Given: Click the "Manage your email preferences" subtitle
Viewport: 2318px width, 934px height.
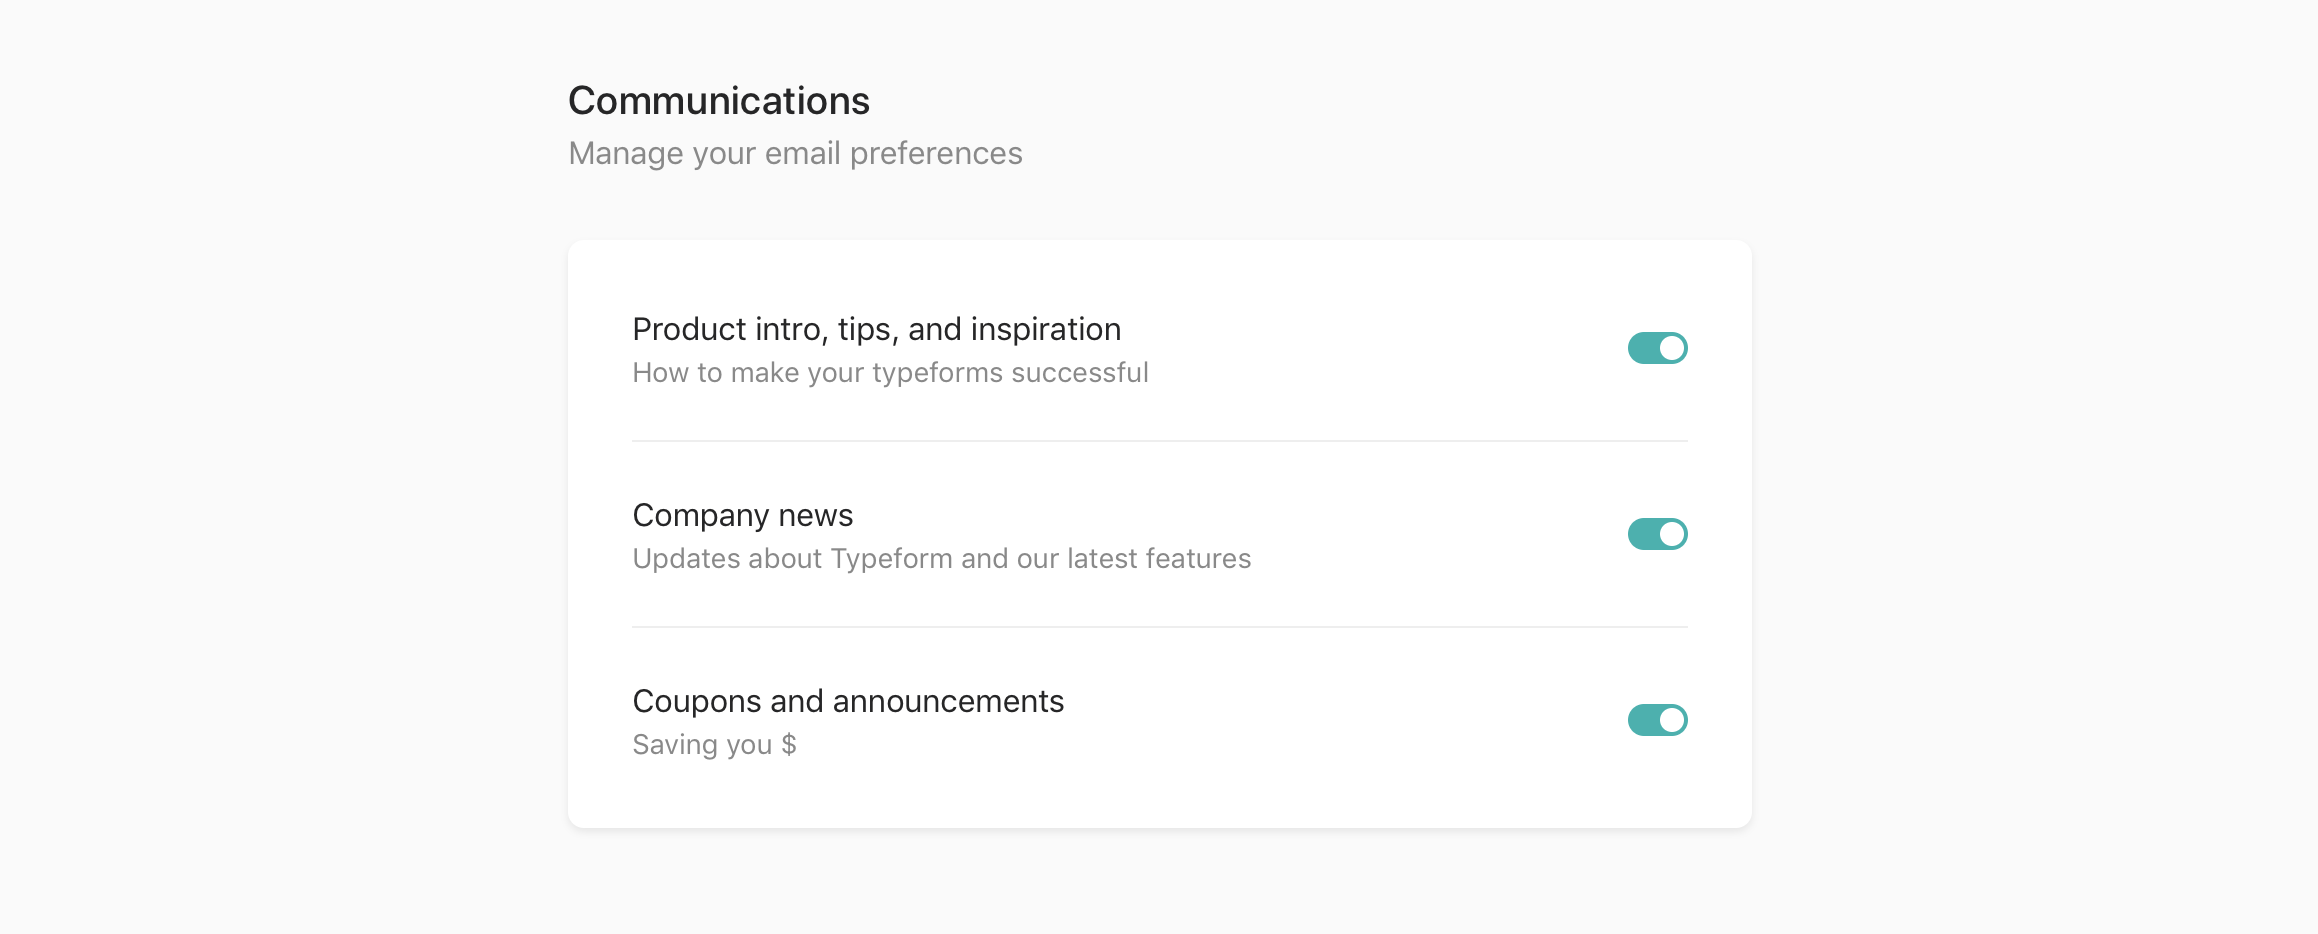Looking at the screenshot, I should 795,153.
